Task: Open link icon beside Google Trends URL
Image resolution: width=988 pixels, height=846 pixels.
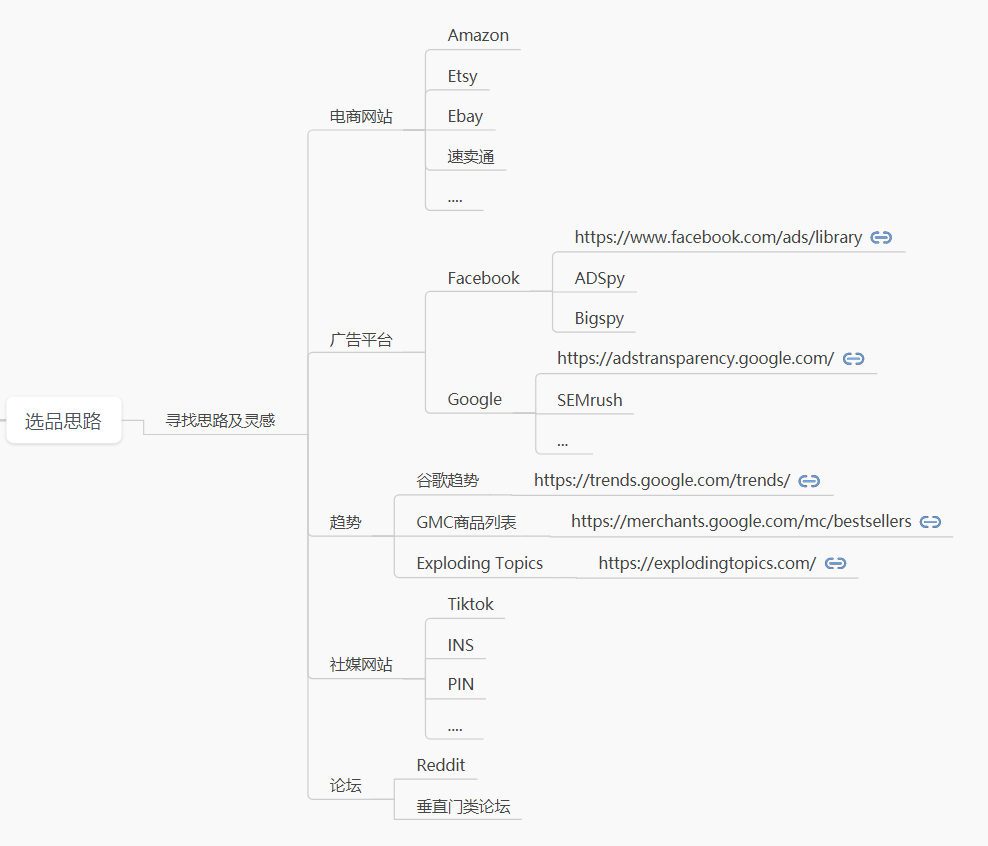Action: click(x=809, y=481)
